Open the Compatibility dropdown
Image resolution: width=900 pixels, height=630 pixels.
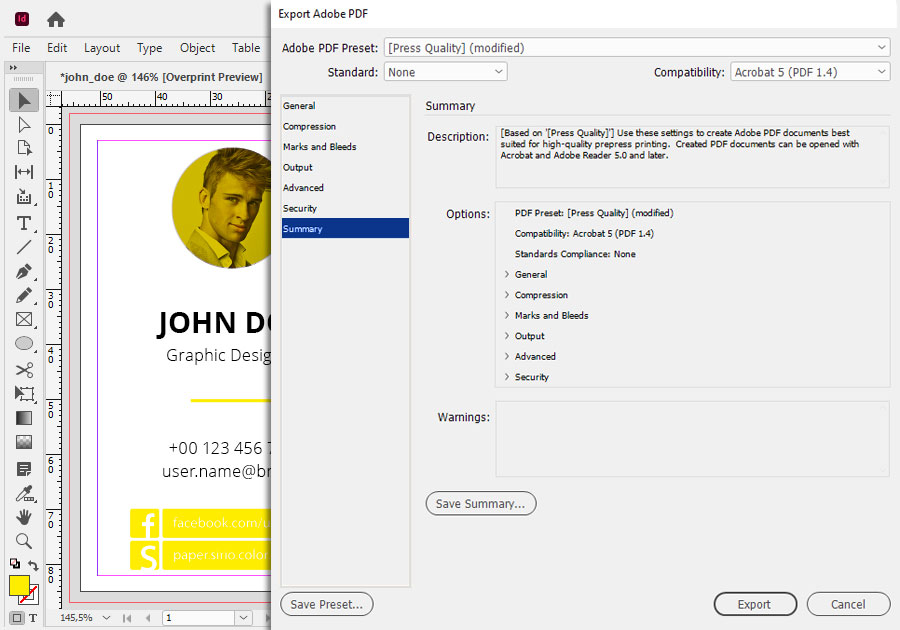810,72
